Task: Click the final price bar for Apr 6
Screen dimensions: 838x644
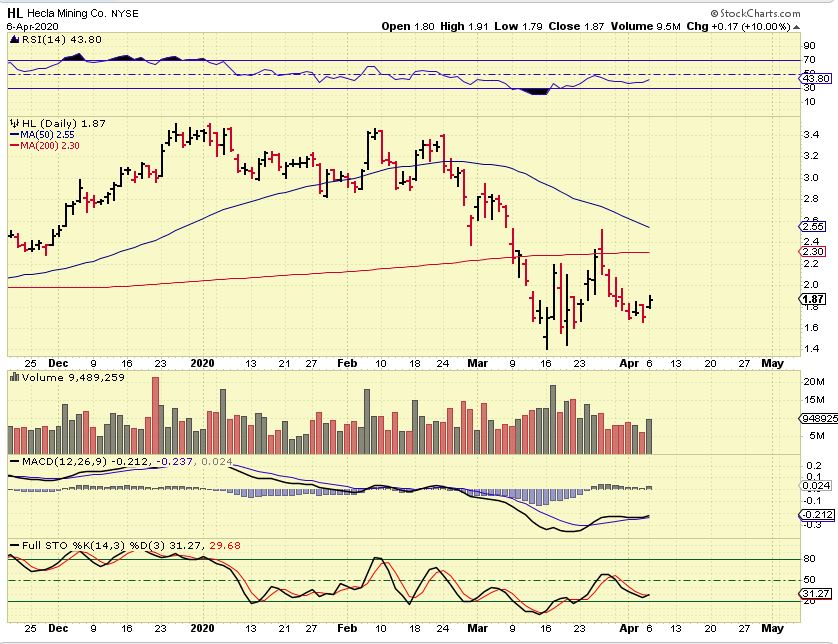Action: pos(650,302)
